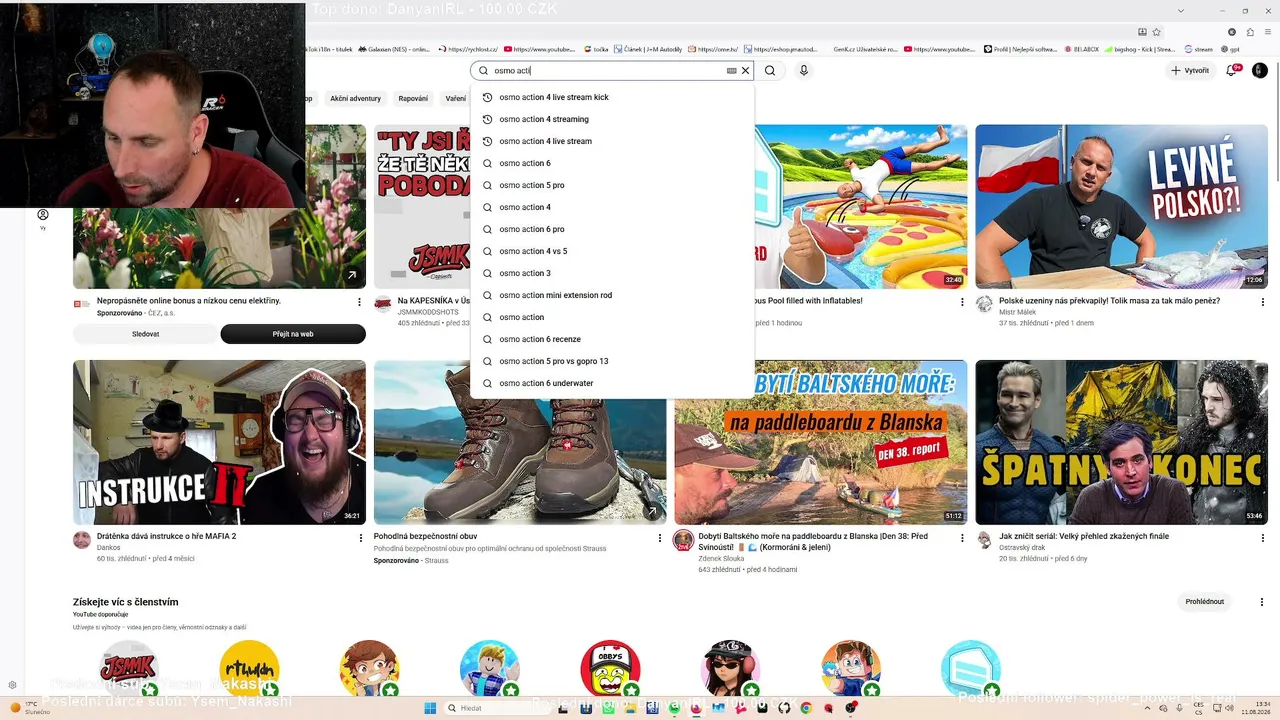Select suggestion "osmo action 4 streaming"
1280x720 pixels.
612,119
